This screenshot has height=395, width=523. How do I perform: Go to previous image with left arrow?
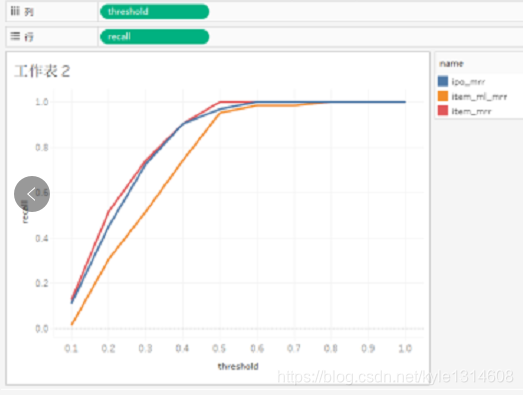(32, 194)
